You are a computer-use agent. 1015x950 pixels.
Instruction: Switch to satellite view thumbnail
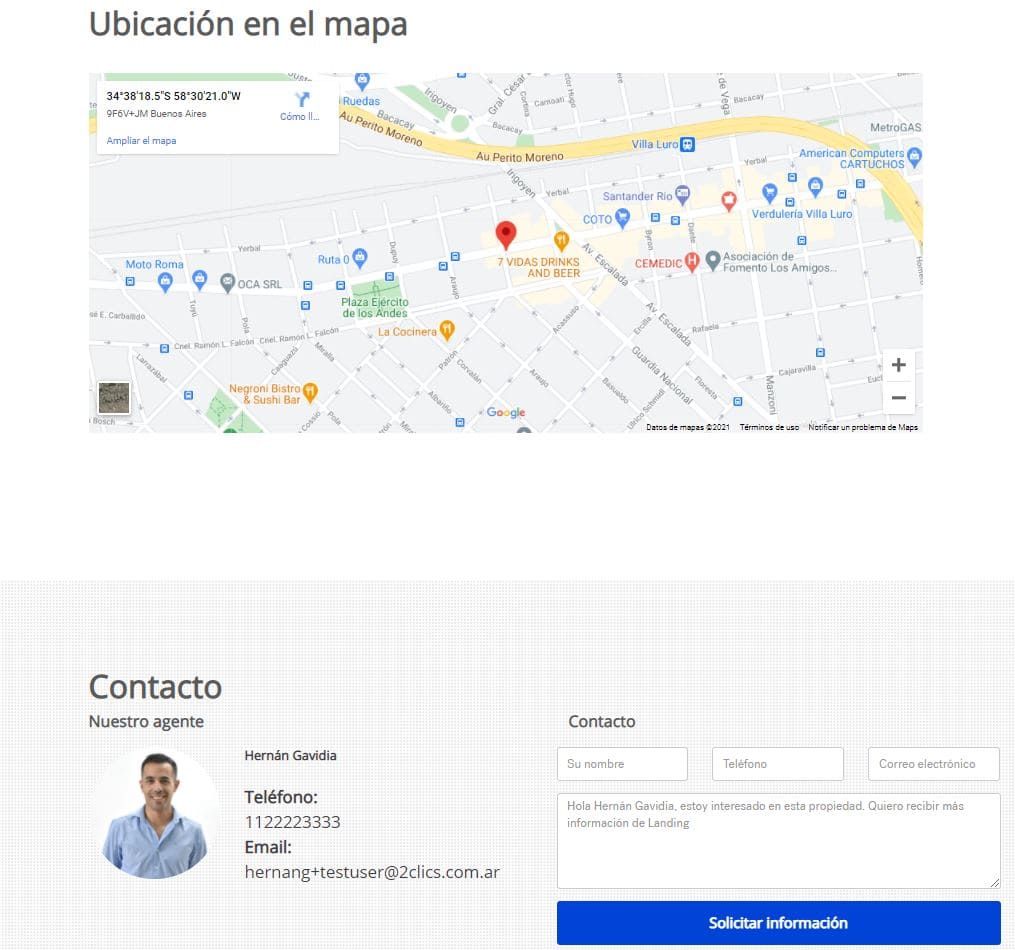click(x=114, y=397)
